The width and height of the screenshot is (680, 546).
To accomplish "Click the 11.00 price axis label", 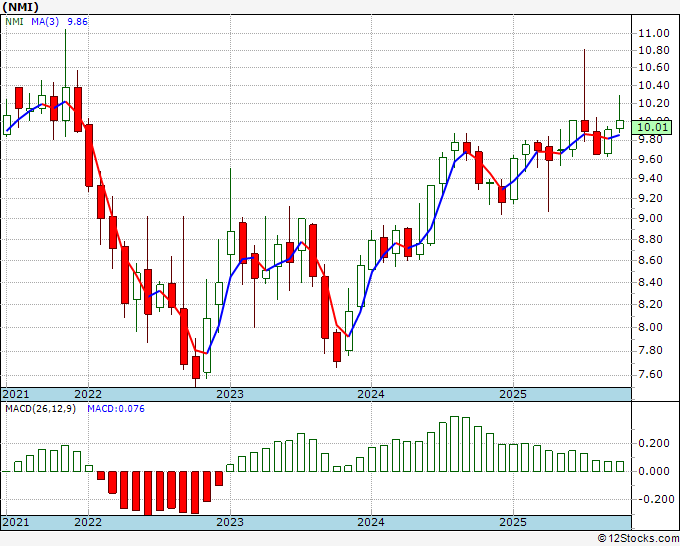I will click(x=654, y=33).
